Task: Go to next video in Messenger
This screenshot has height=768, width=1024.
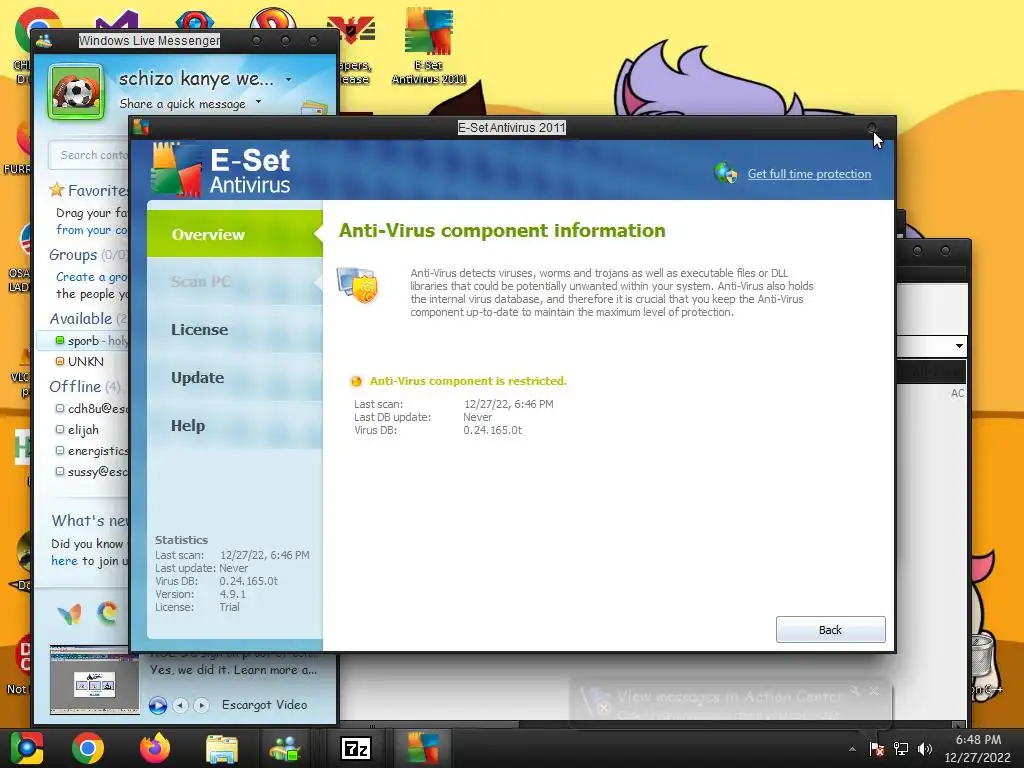Action: pyautogui.click(x=201, y=705)
